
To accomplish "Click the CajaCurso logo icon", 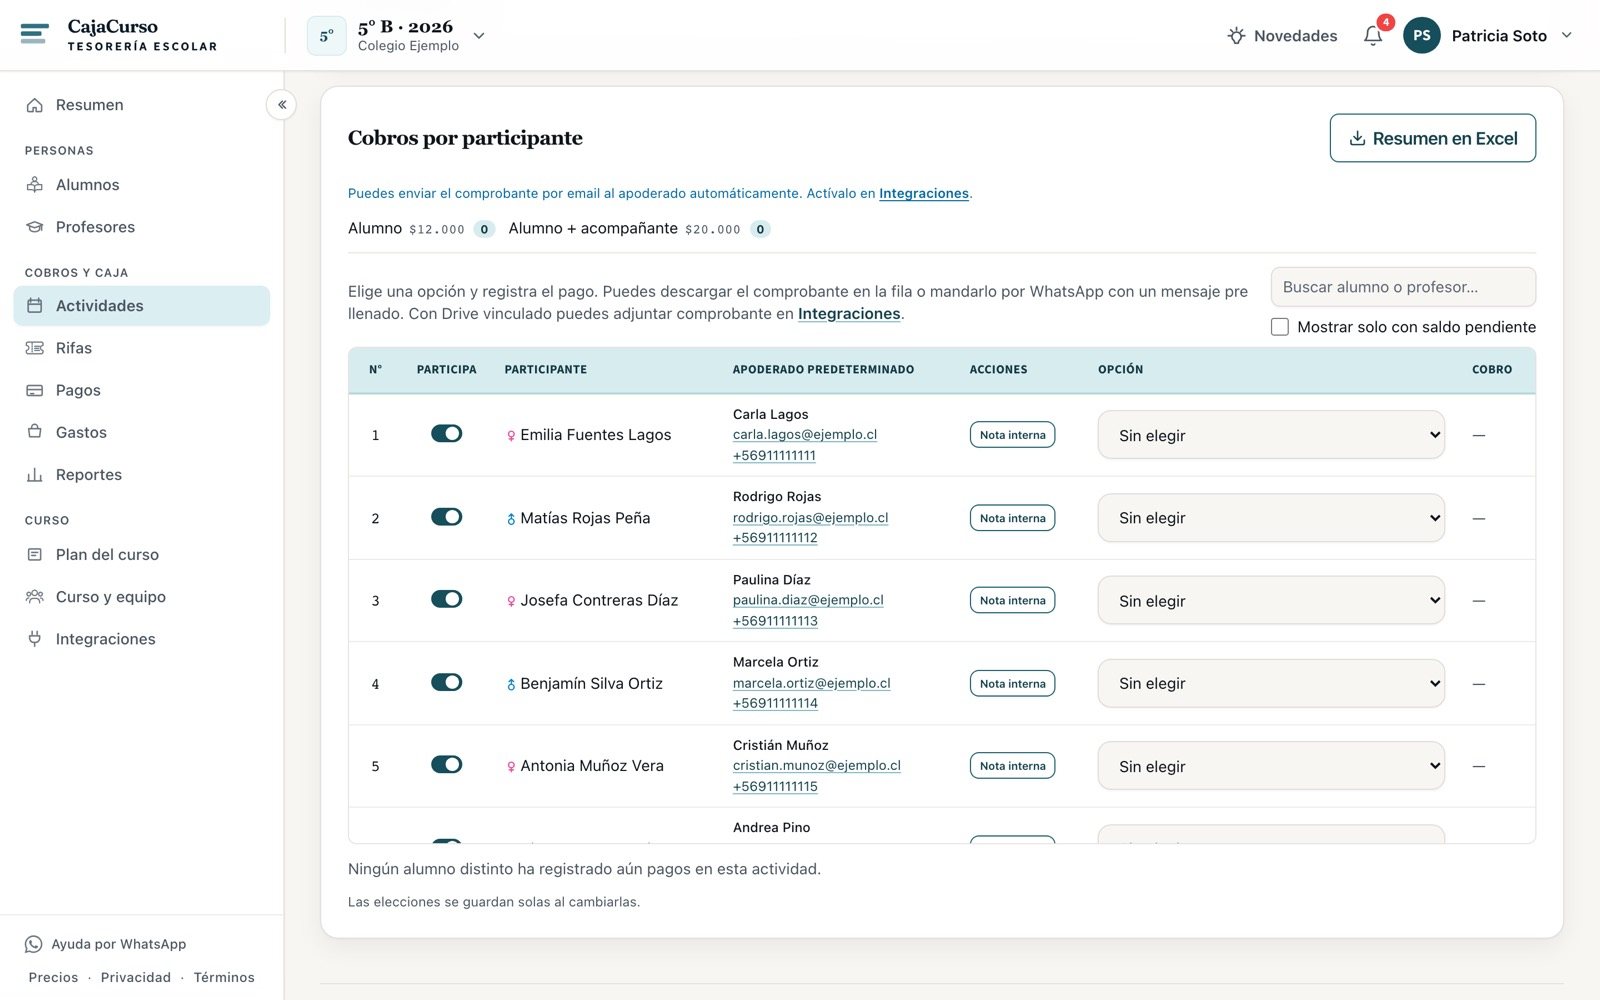I will coord(34,35).
